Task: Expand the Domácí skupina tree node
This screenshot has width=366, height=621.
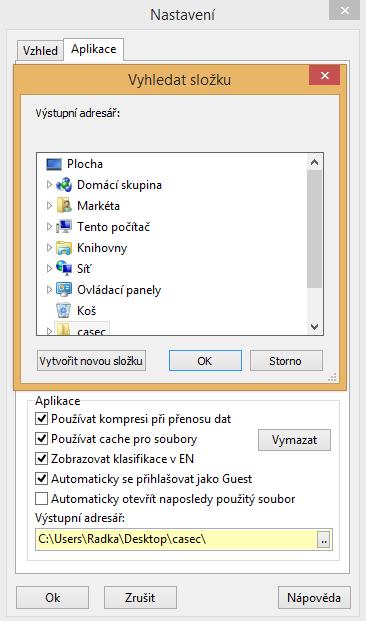Action: [49, 185]
